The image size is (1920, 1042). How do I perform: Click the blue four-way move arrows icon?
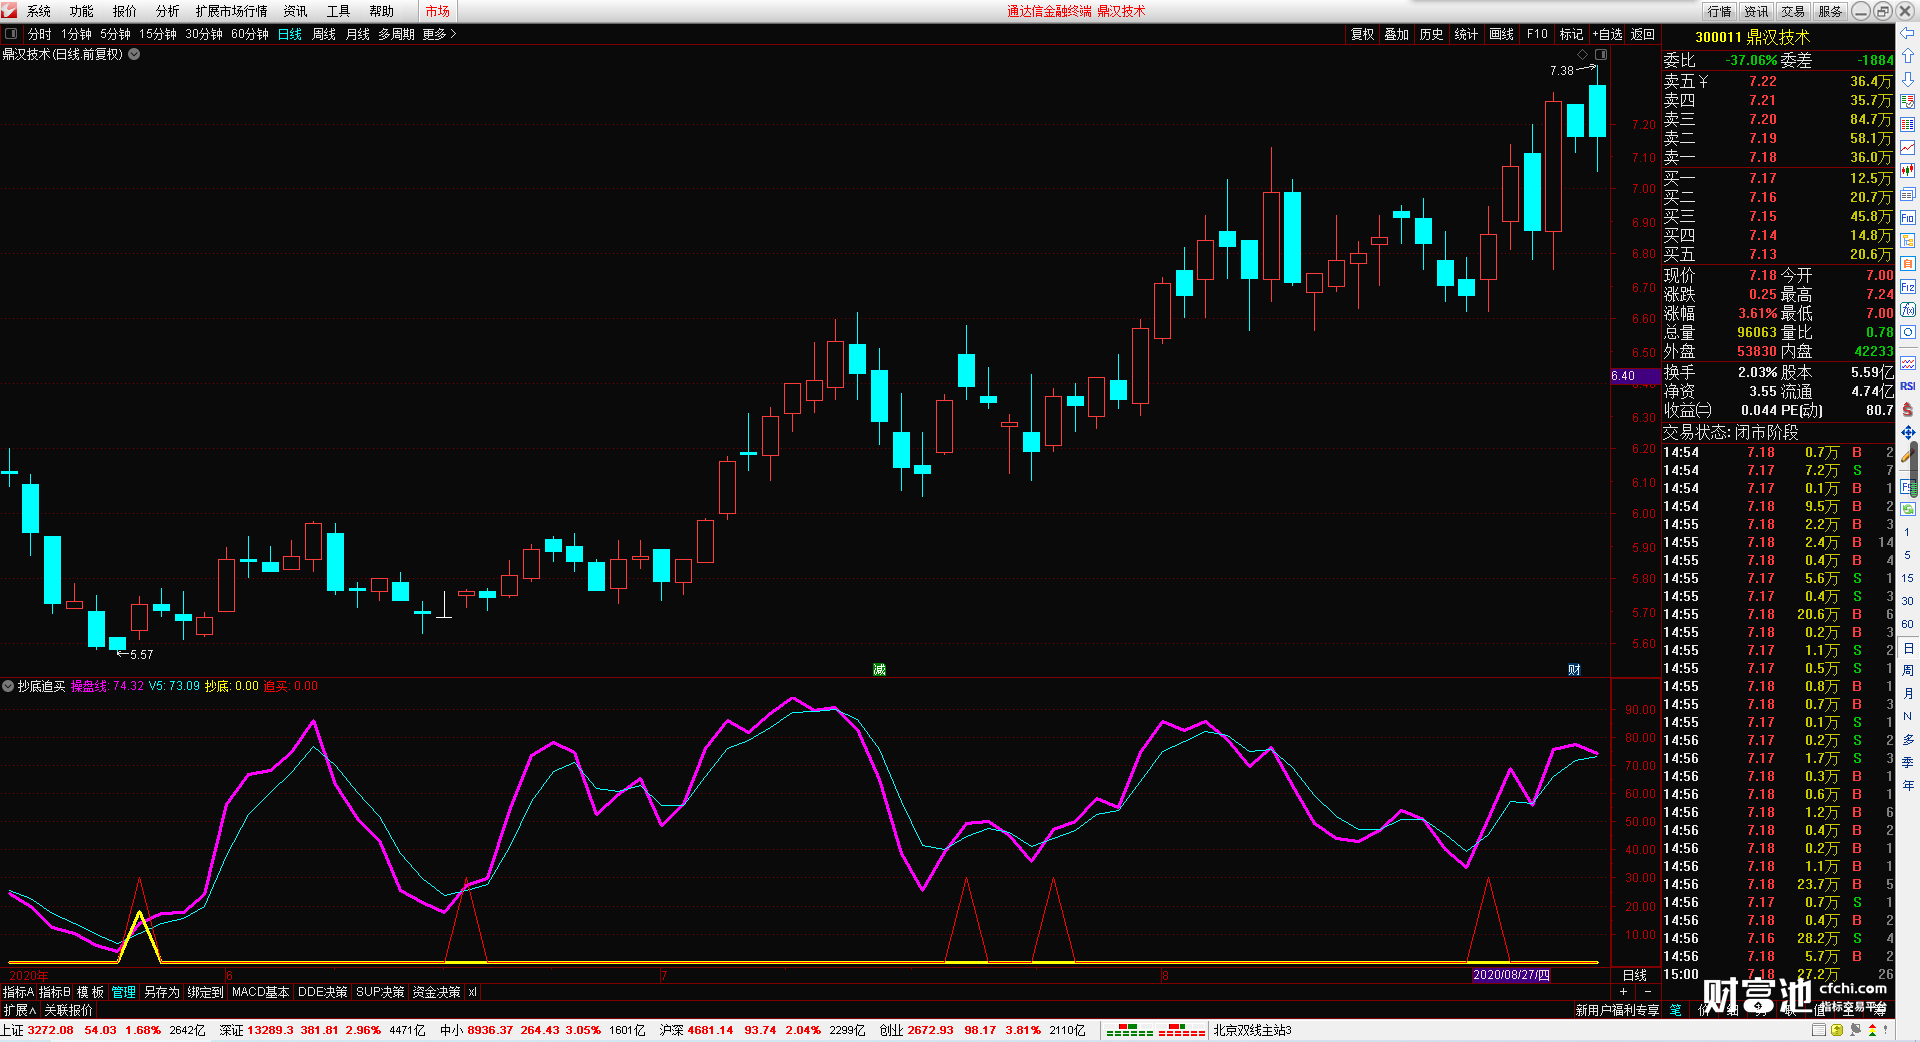point(1908,432)
